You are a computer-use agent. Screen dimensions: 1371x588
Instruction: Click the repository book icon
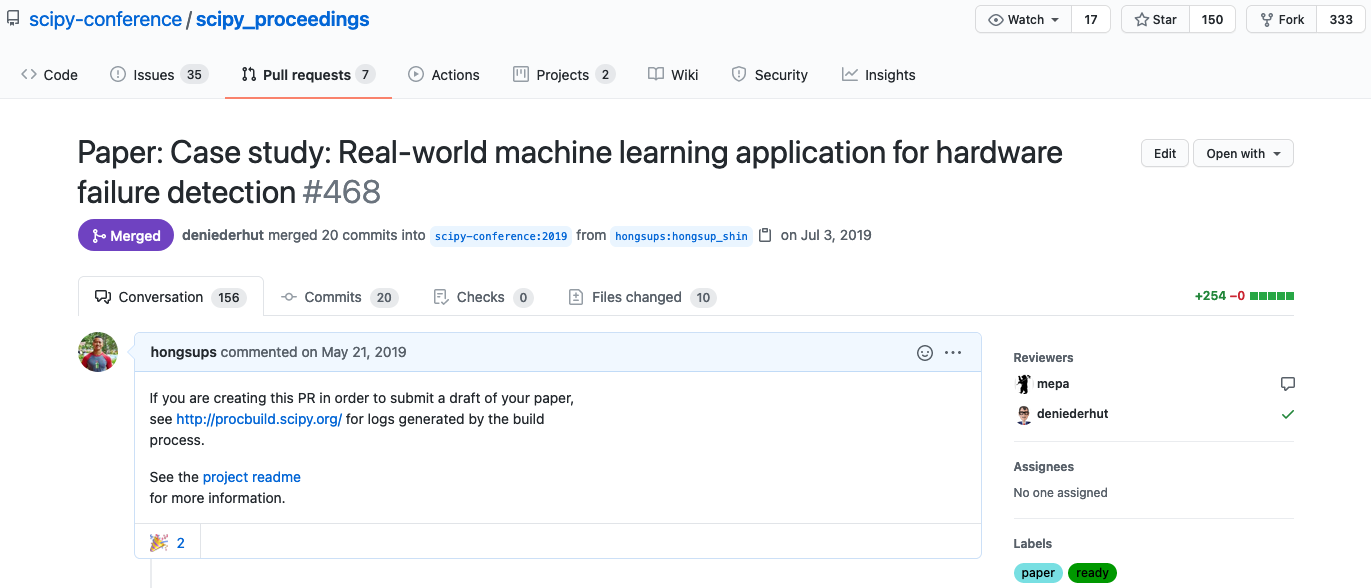click(13, 20)
